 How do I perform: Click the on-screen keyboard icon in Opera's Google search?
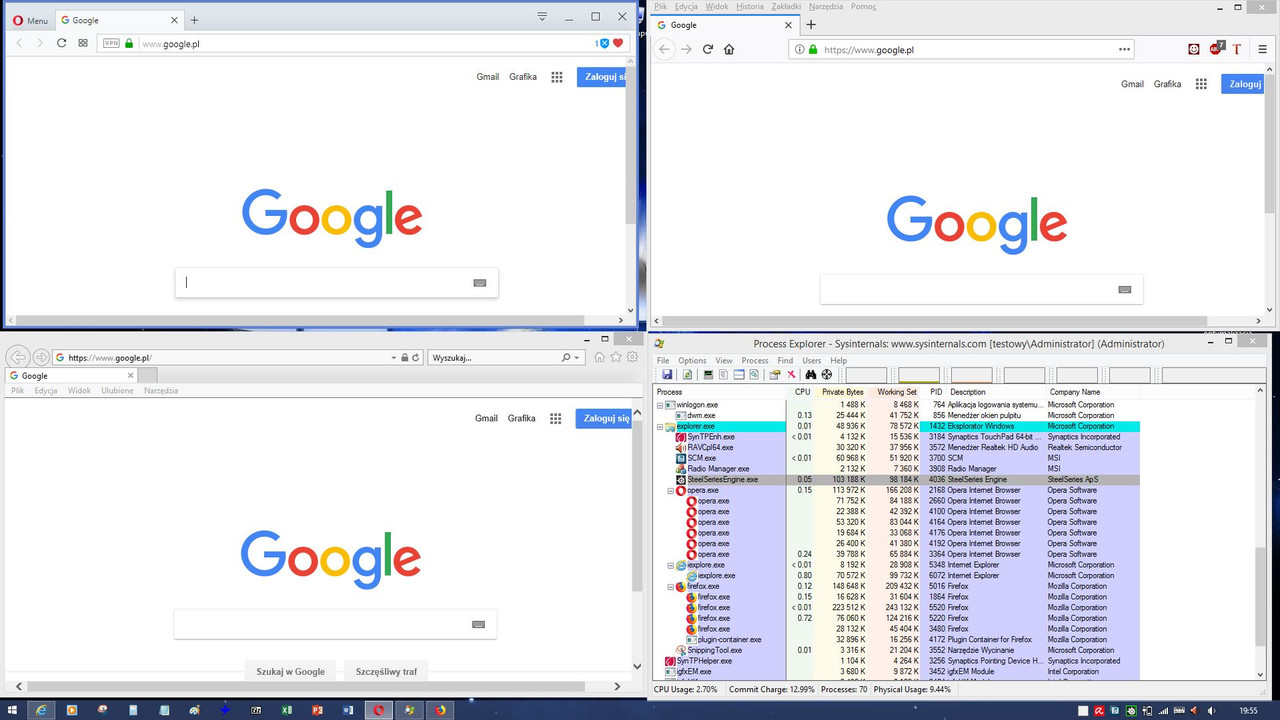[x=480, y=283]
